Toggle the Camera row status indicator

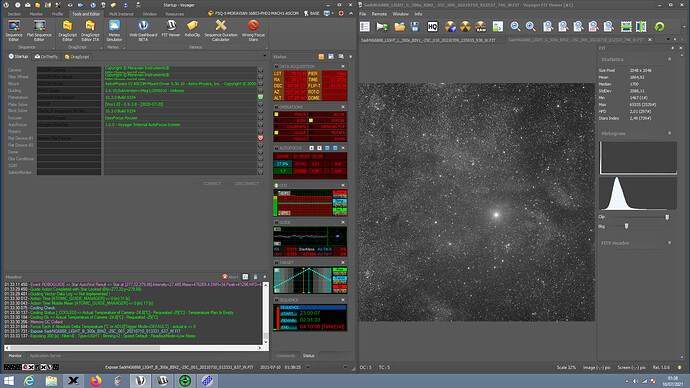coord(261,70)
